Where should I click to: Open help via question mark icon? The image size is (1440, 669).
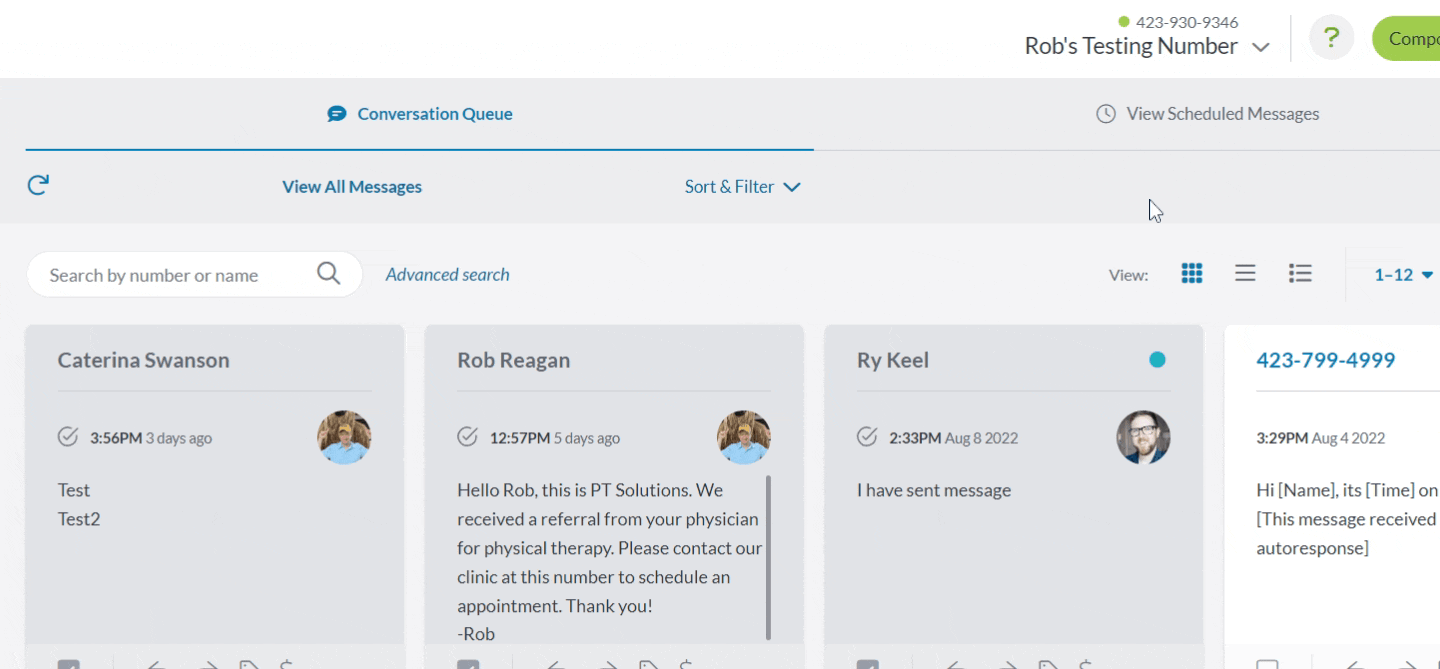click(x=1331, y=38)
